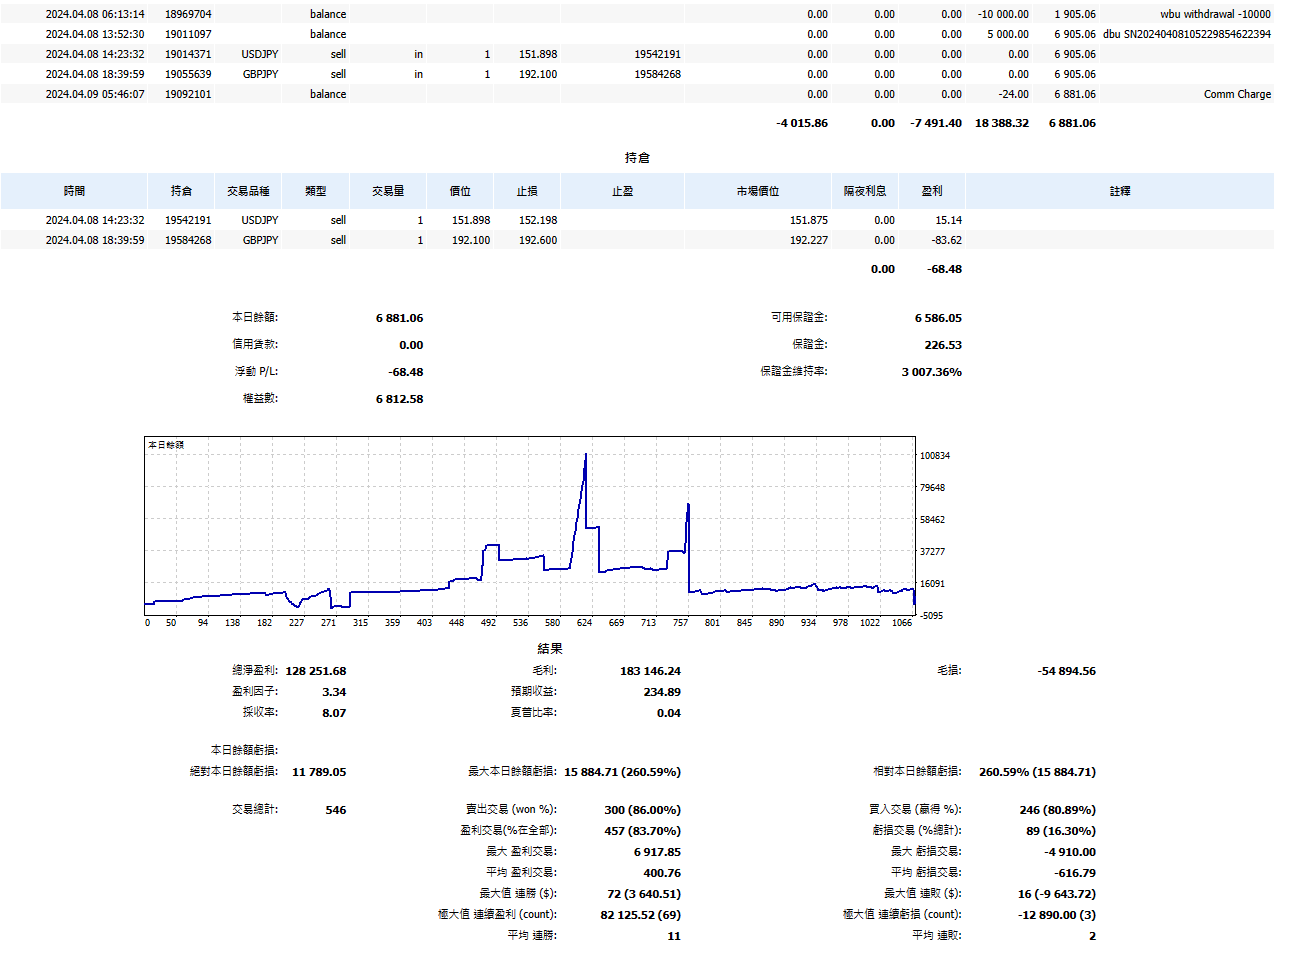This screenshot has width=1306, height=963.
Task: Click position number 19542191 in 持倉 table
Action: click(x=188, y=220)
